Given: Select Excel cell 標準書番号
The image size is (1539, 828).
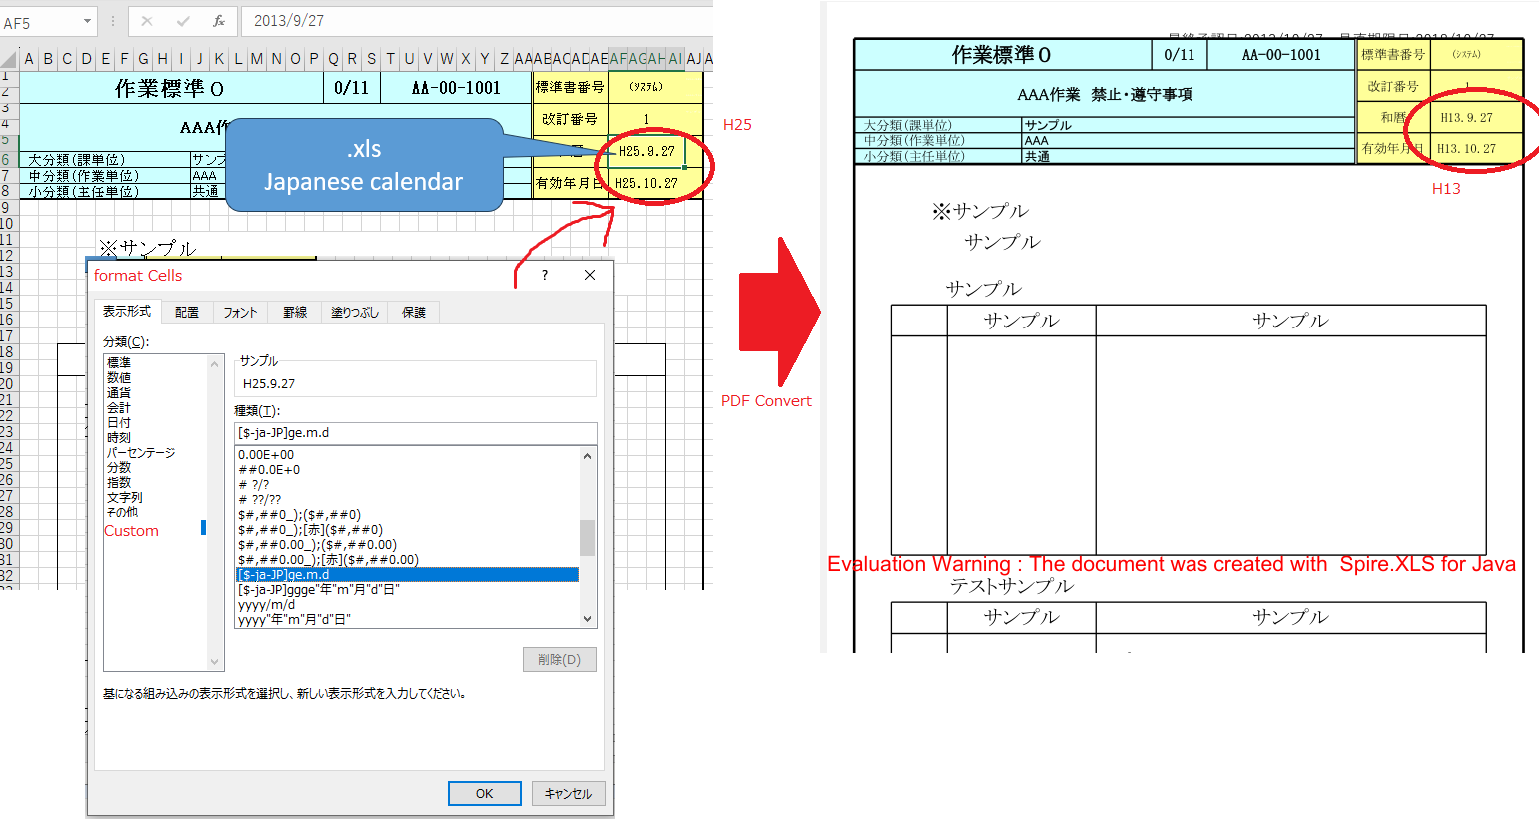Looking at the screenshot, I should [570, 87].
